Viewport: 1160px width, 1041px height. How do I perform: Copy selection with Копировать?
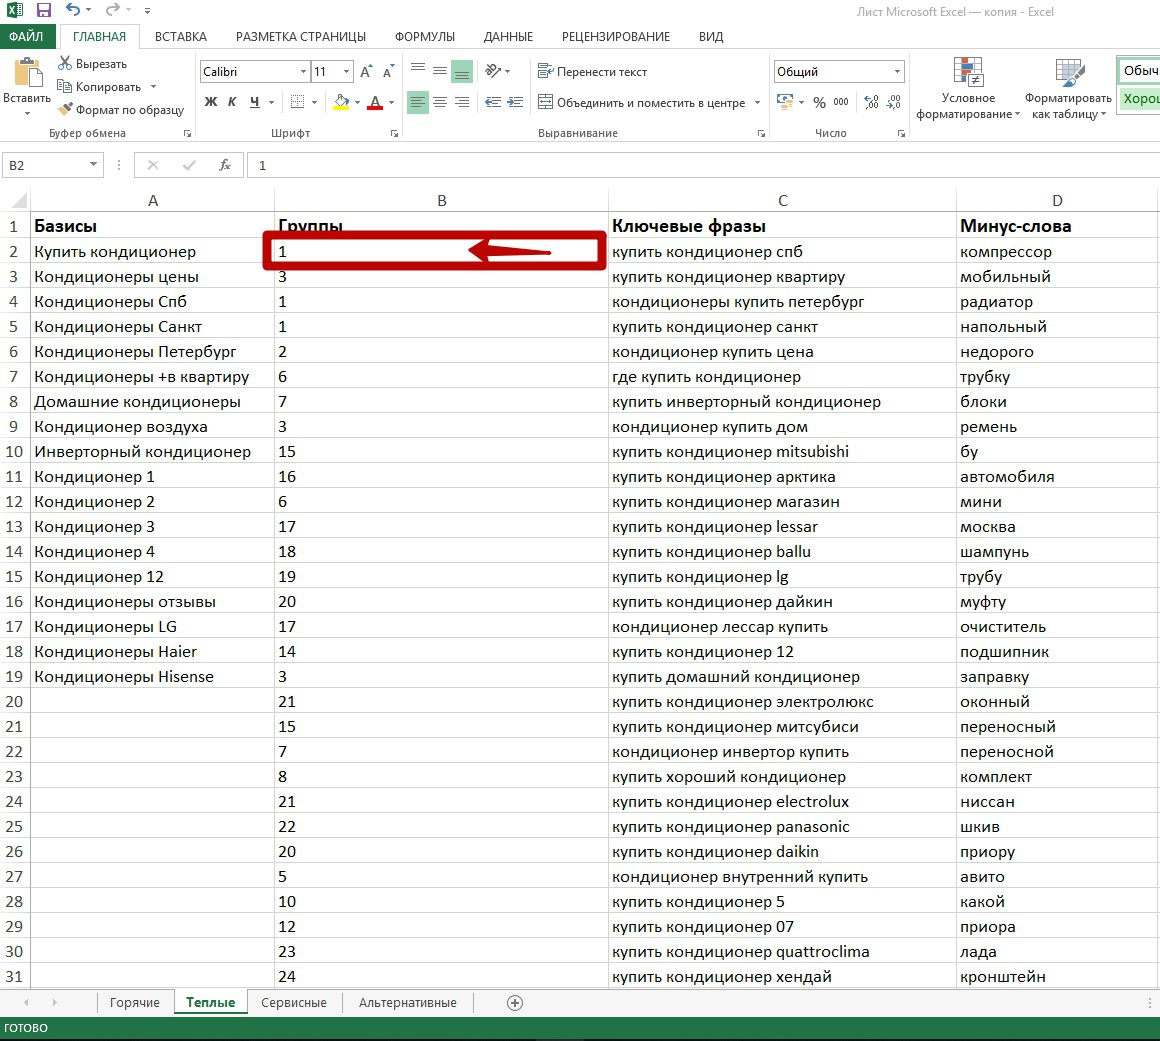point(99,87)
